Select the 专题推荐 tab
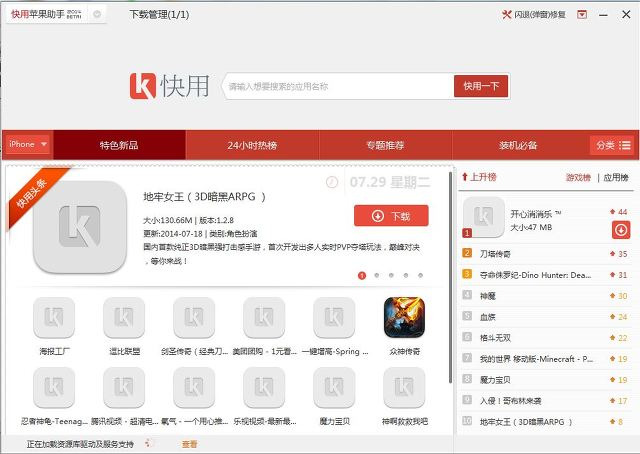Viewport: 640px width, 454px height. (x=385, y=145)
